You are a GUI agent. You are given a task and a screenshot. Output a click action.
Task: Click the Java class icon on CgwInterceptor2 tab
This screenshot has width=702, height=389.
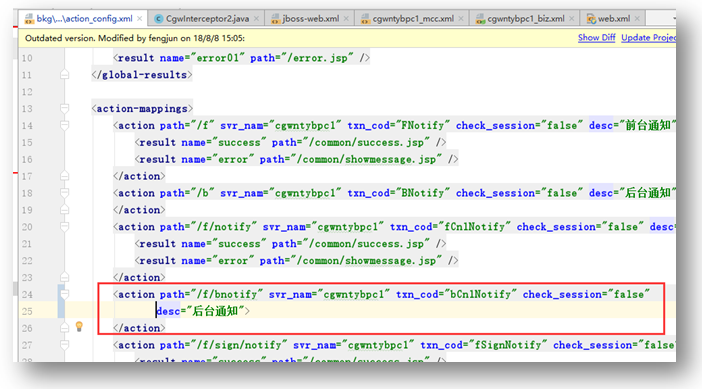158,18
